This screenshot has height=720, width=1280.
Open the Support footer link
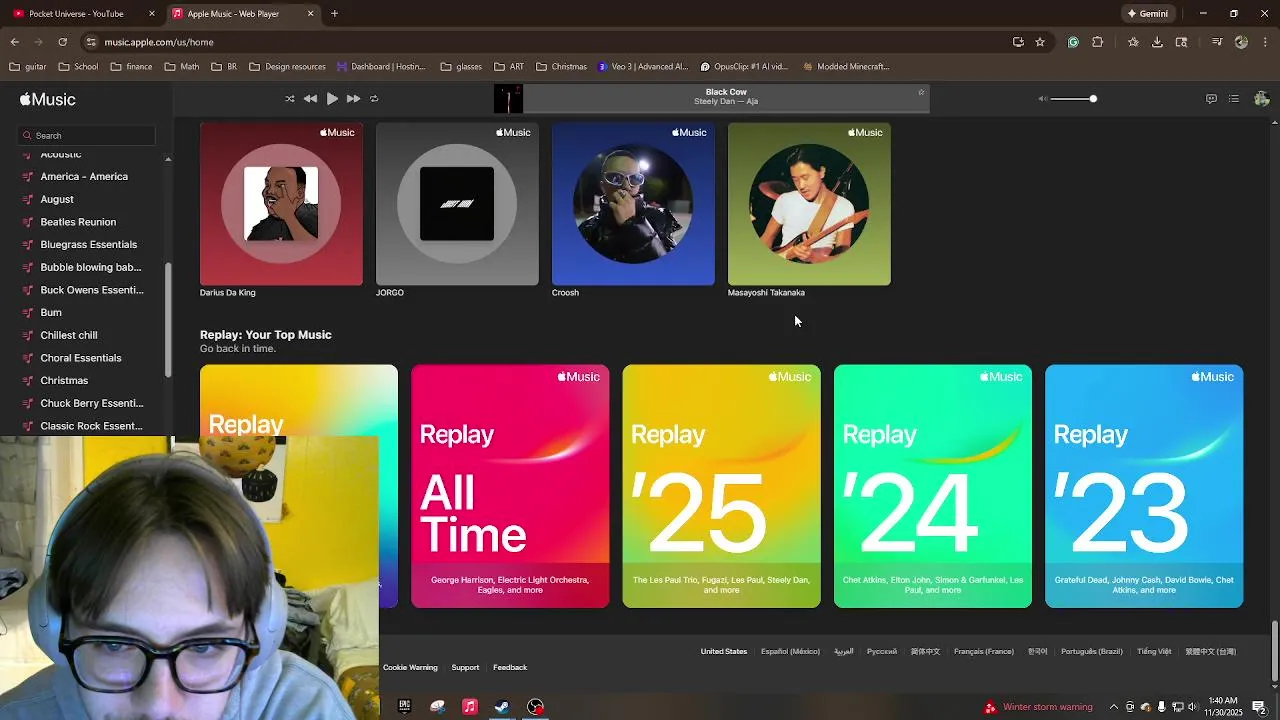(465, 667)
